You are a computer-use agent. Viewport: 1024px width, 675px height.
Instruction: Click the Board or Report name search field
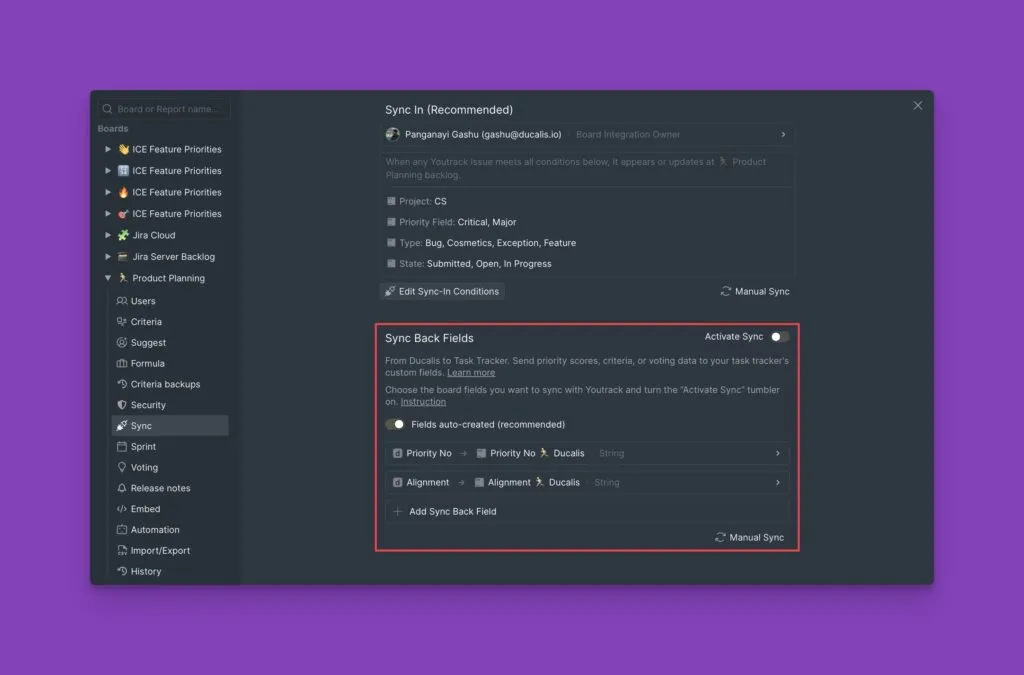coord(165,109)
